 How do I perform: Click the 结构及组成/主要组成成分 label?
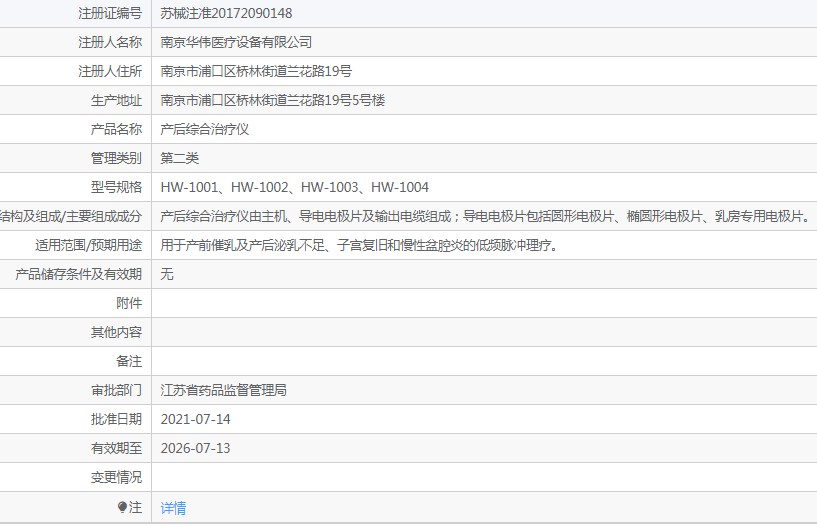click(x=71, y=216)
